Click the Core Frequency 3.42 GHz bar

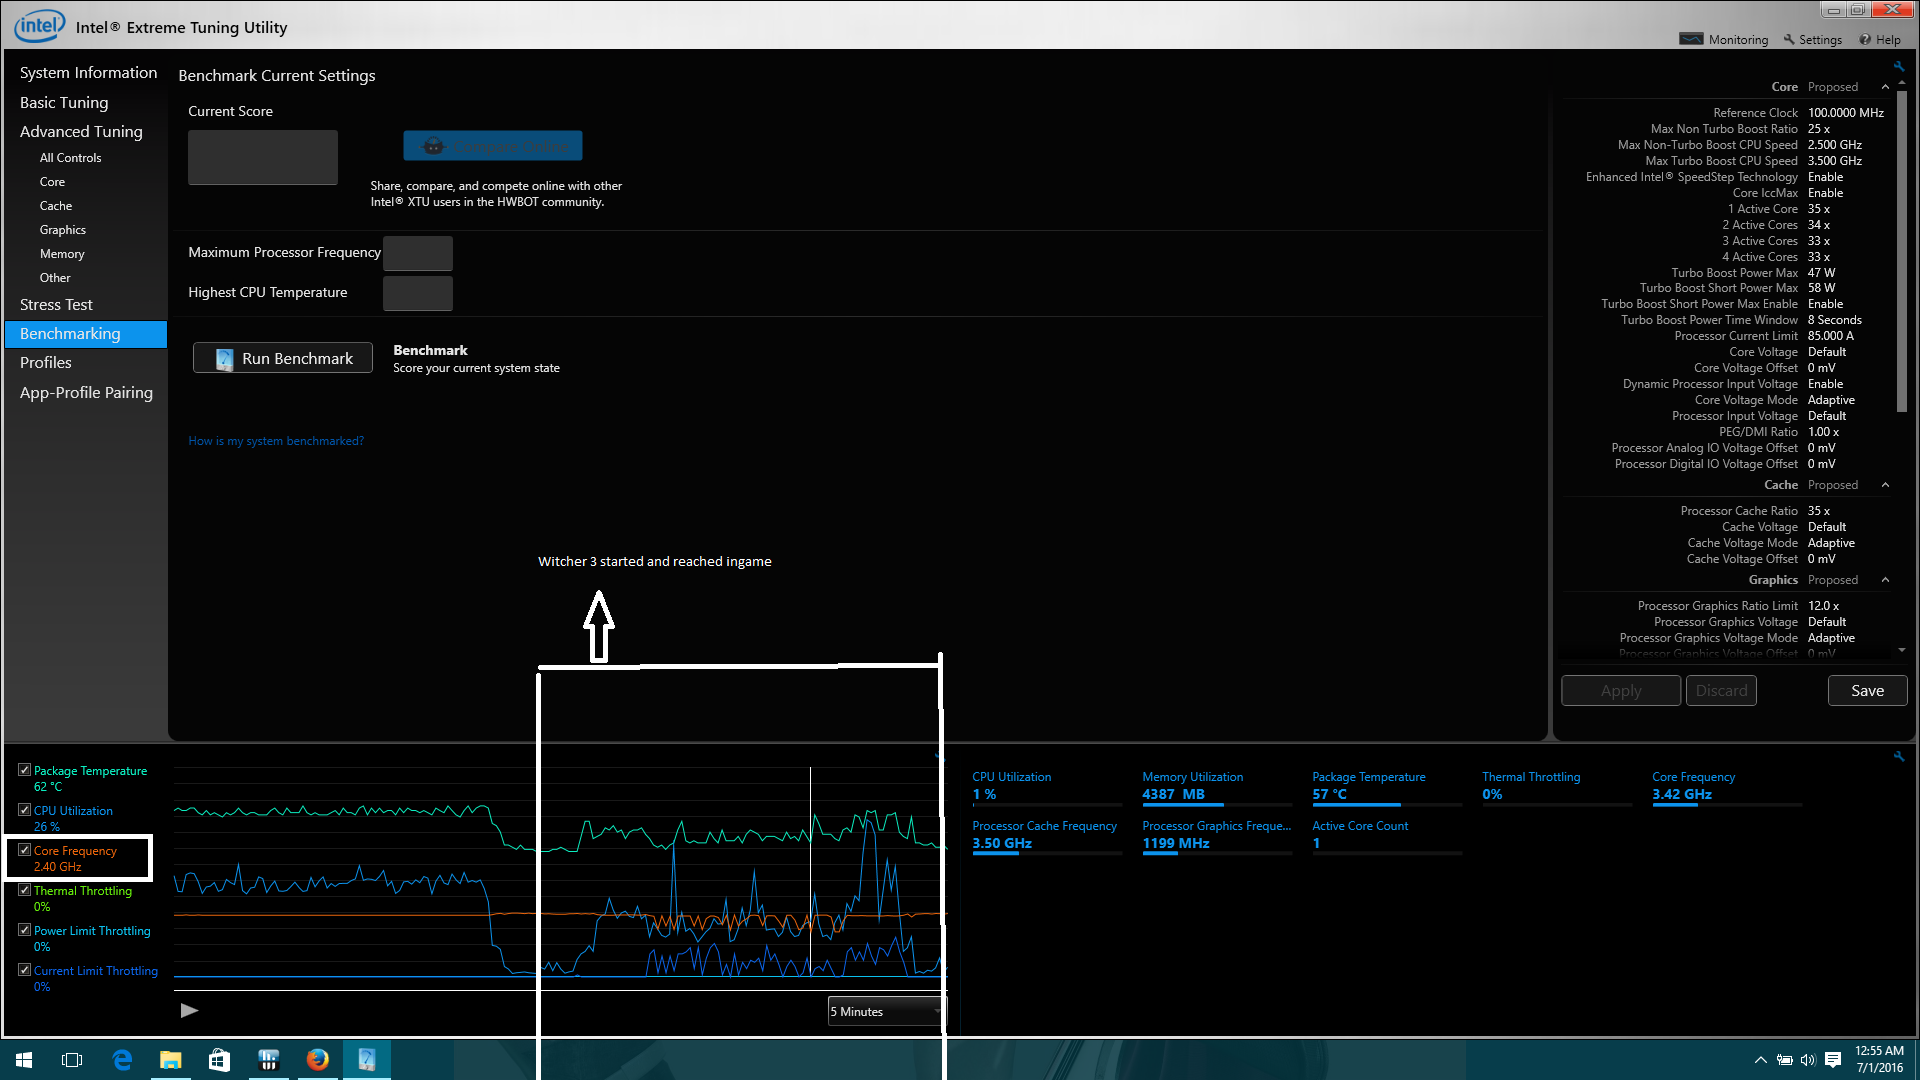(1727, 805)
